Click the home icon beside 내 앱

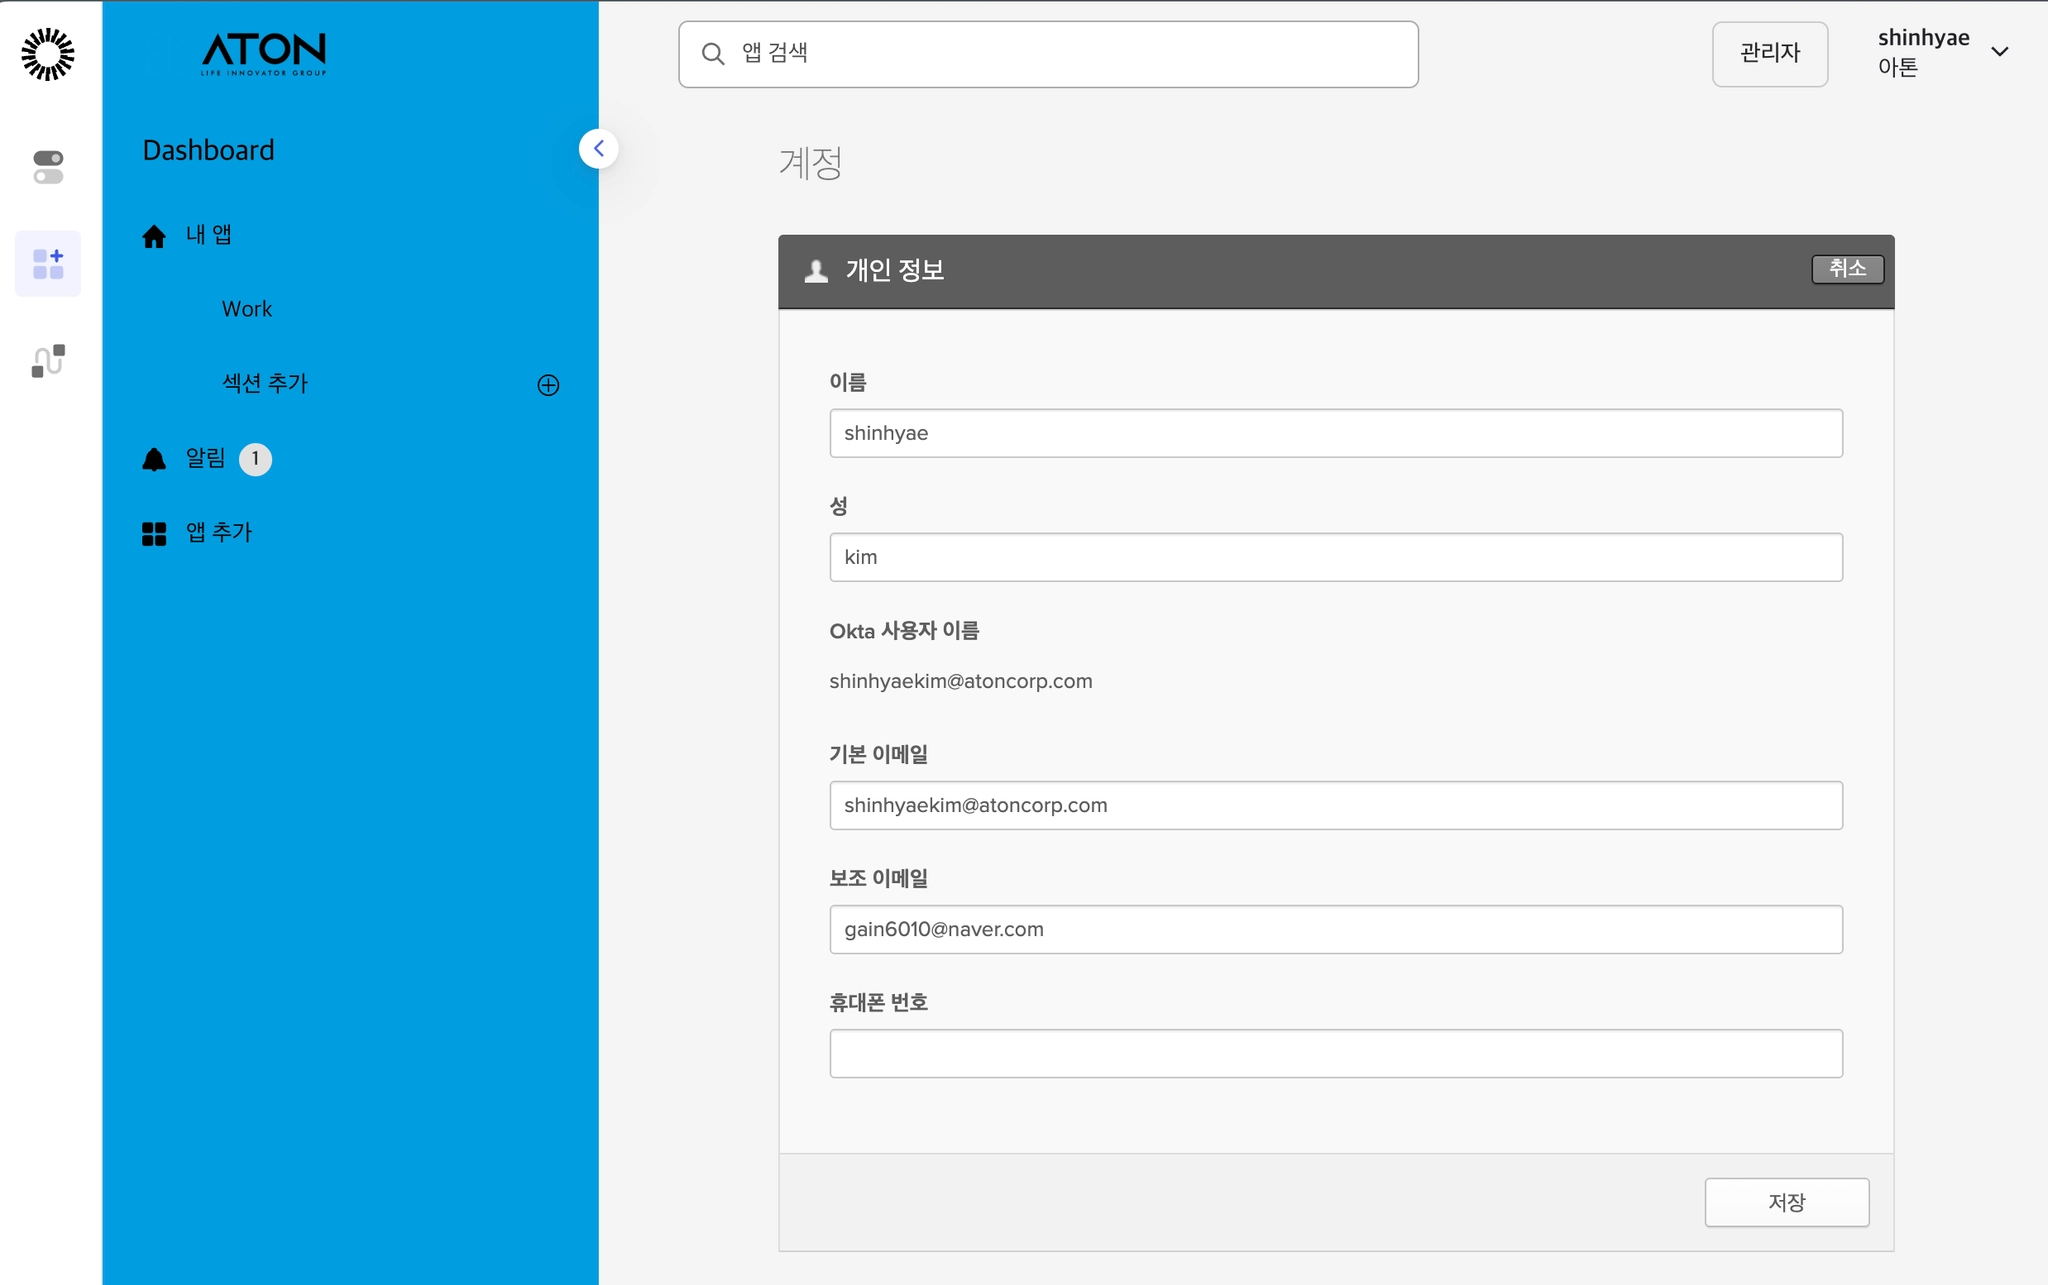pos(154,236)
